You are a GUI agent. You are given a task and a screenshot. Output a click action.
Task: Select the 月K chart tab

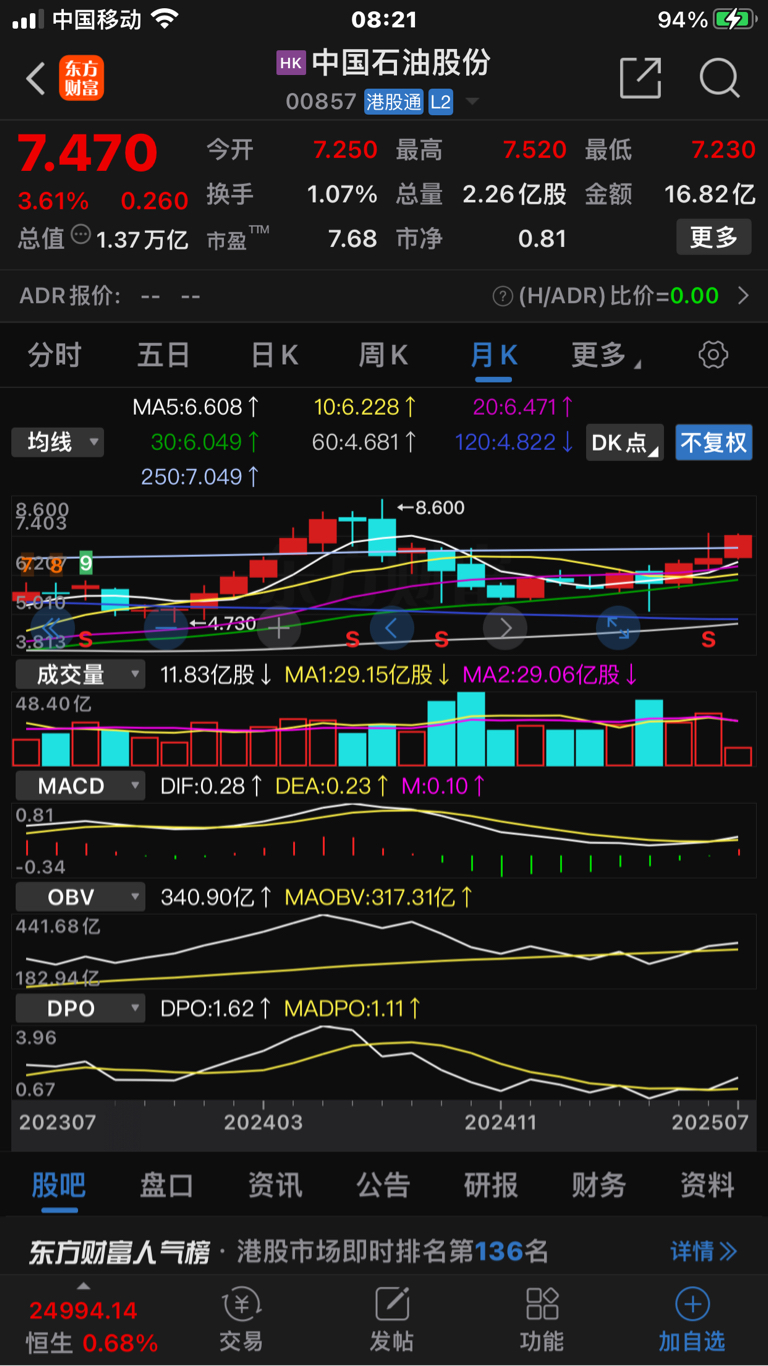point(494,355)
